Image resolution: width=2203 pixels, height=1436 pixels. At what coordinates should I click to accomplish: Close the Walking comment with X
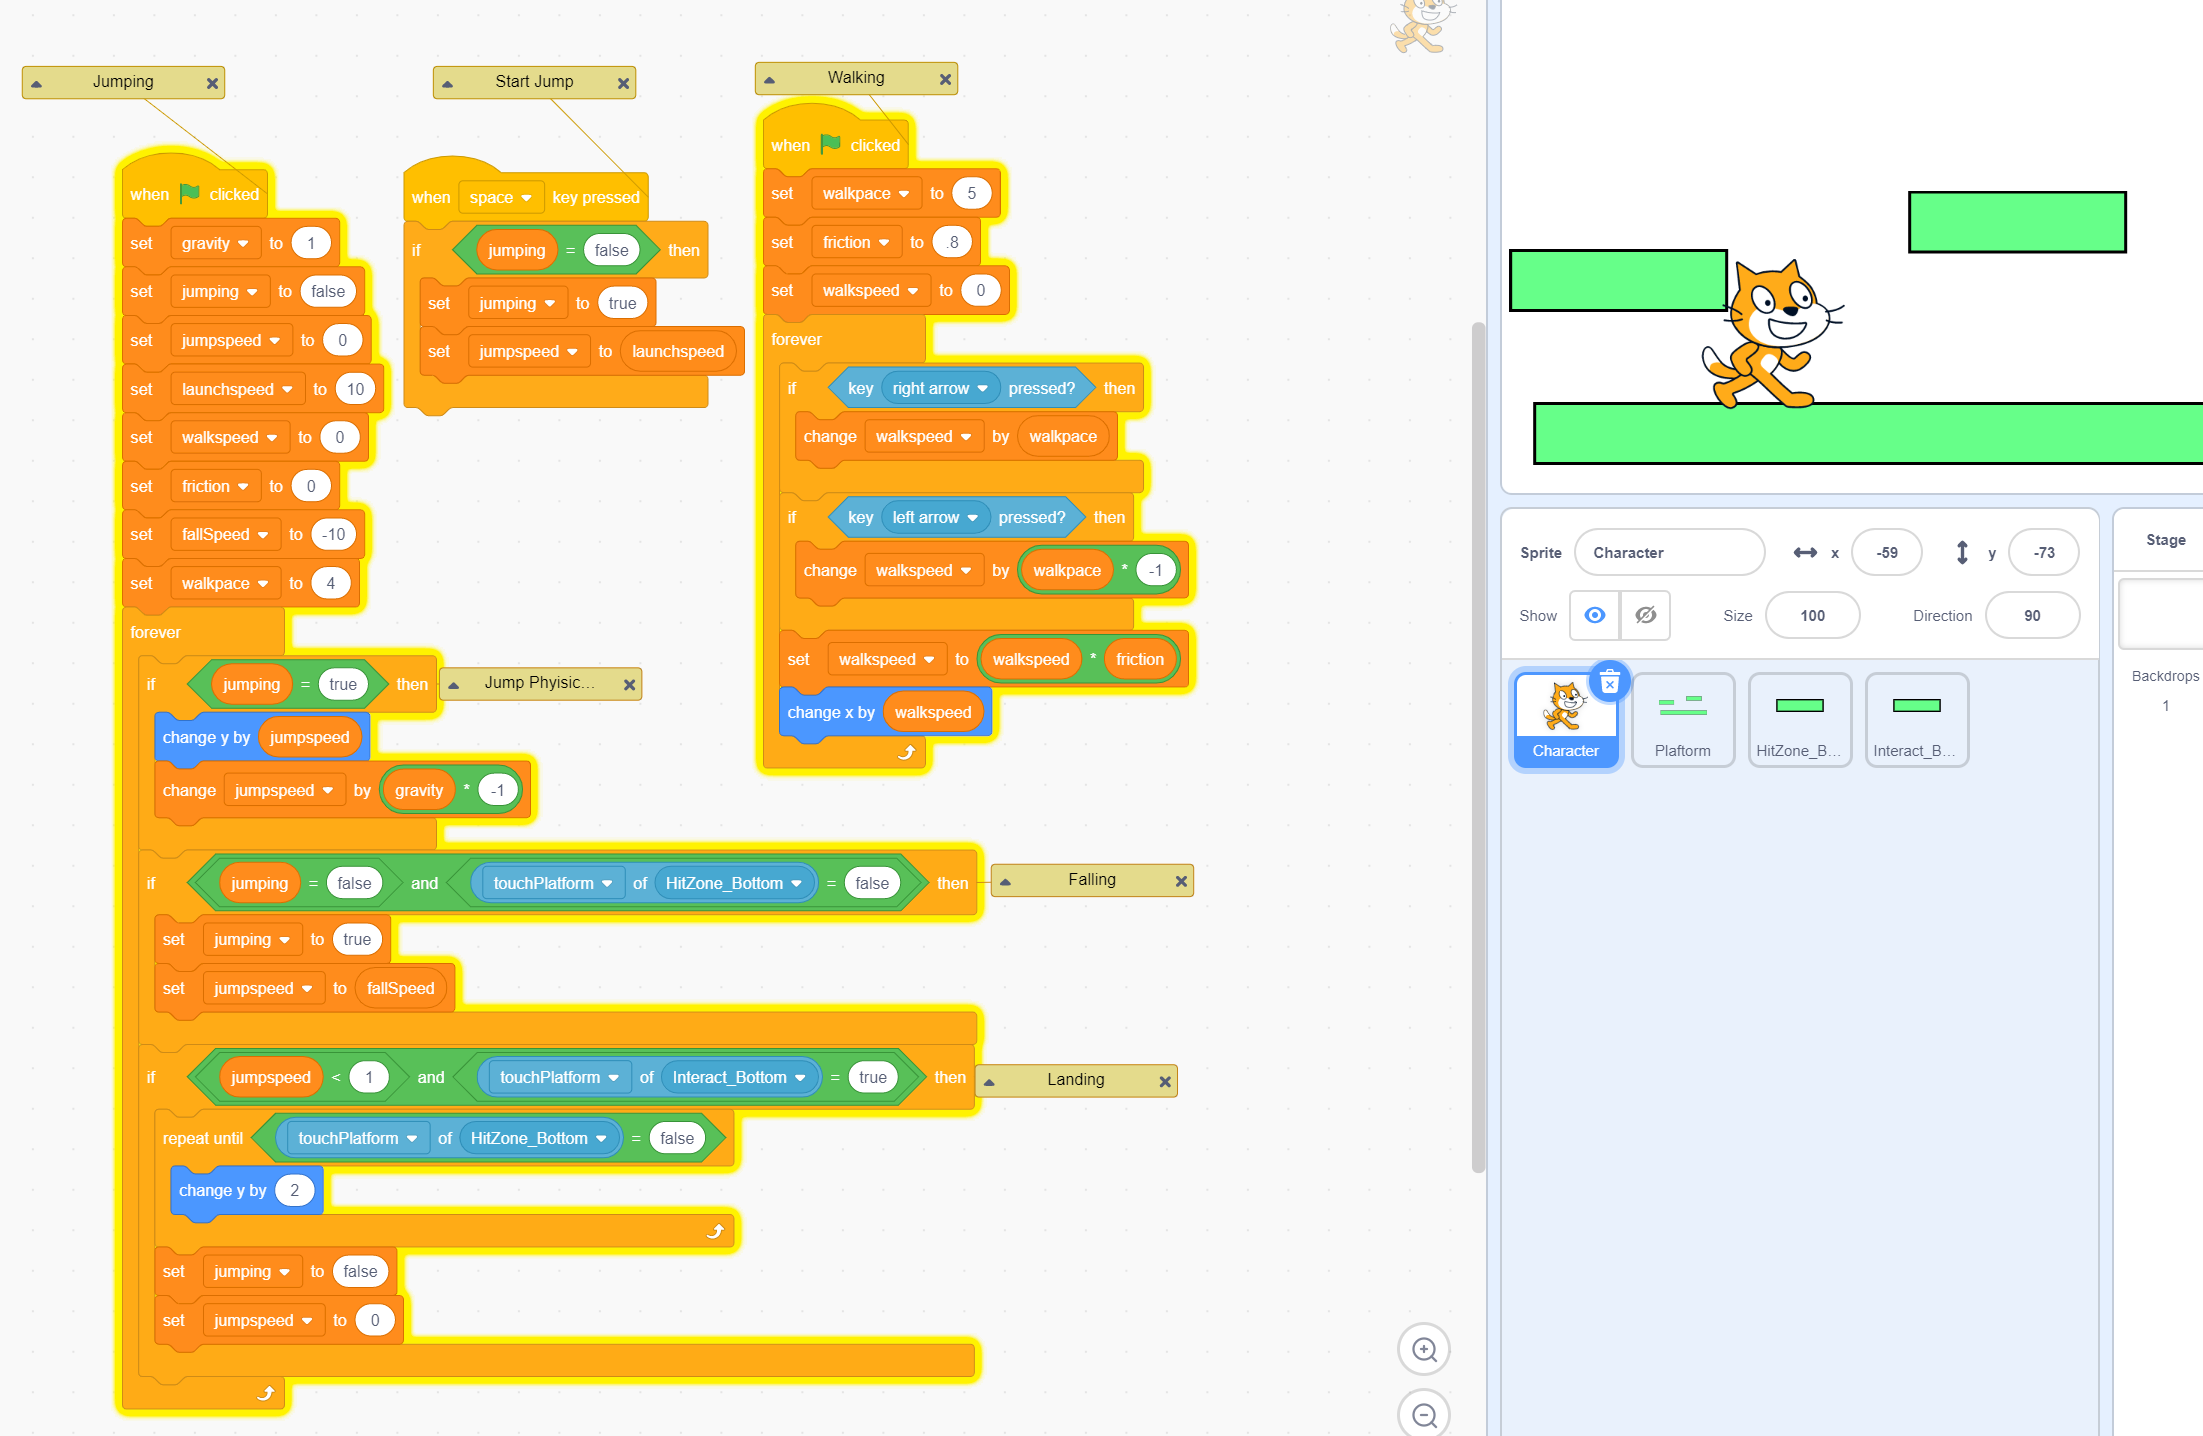[x=945, y=79]
